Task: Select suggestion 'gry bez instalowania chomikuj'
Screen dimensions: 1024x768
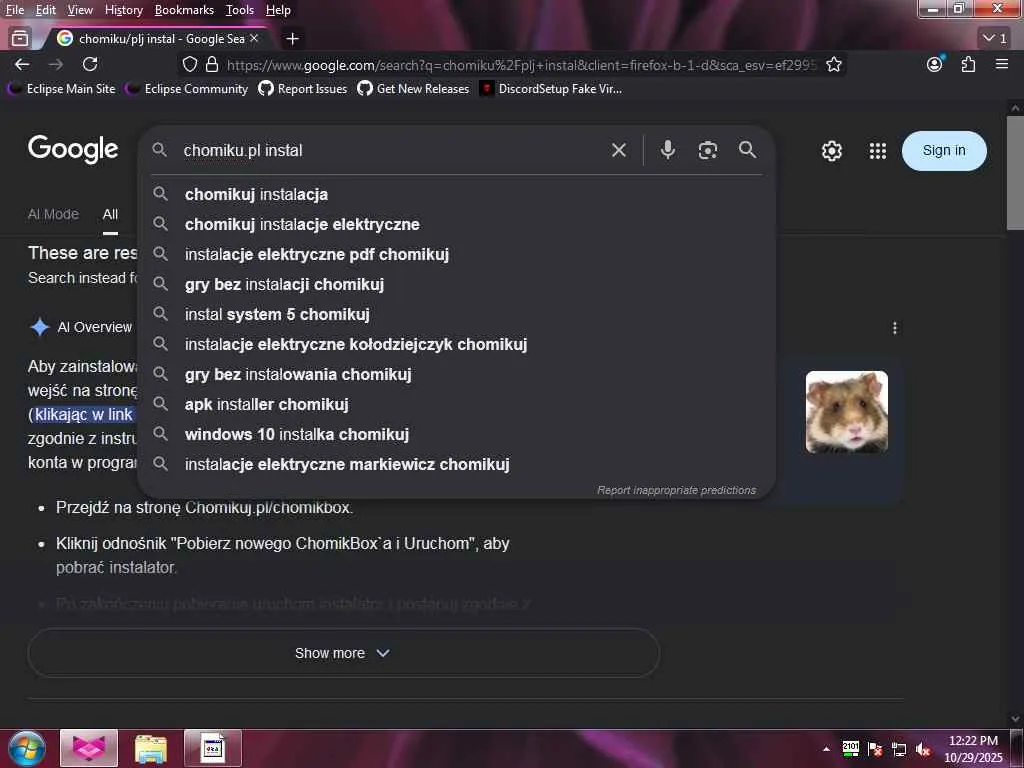Action: tap(456, 375)
